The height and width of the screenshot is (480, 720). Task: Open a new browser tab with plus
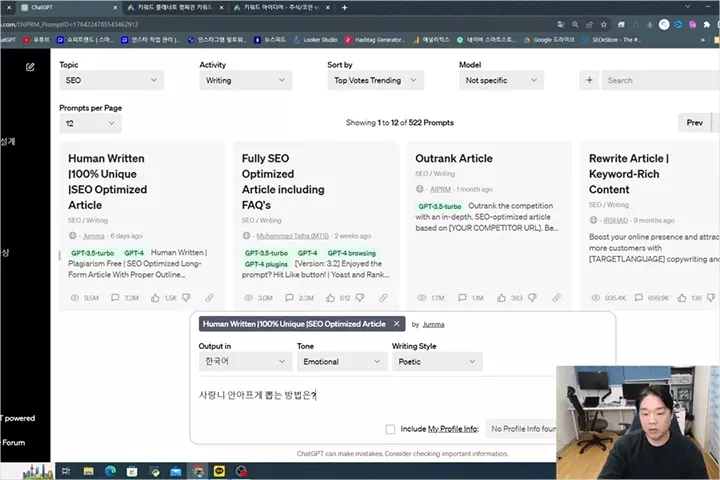click(x=344, y=7)
